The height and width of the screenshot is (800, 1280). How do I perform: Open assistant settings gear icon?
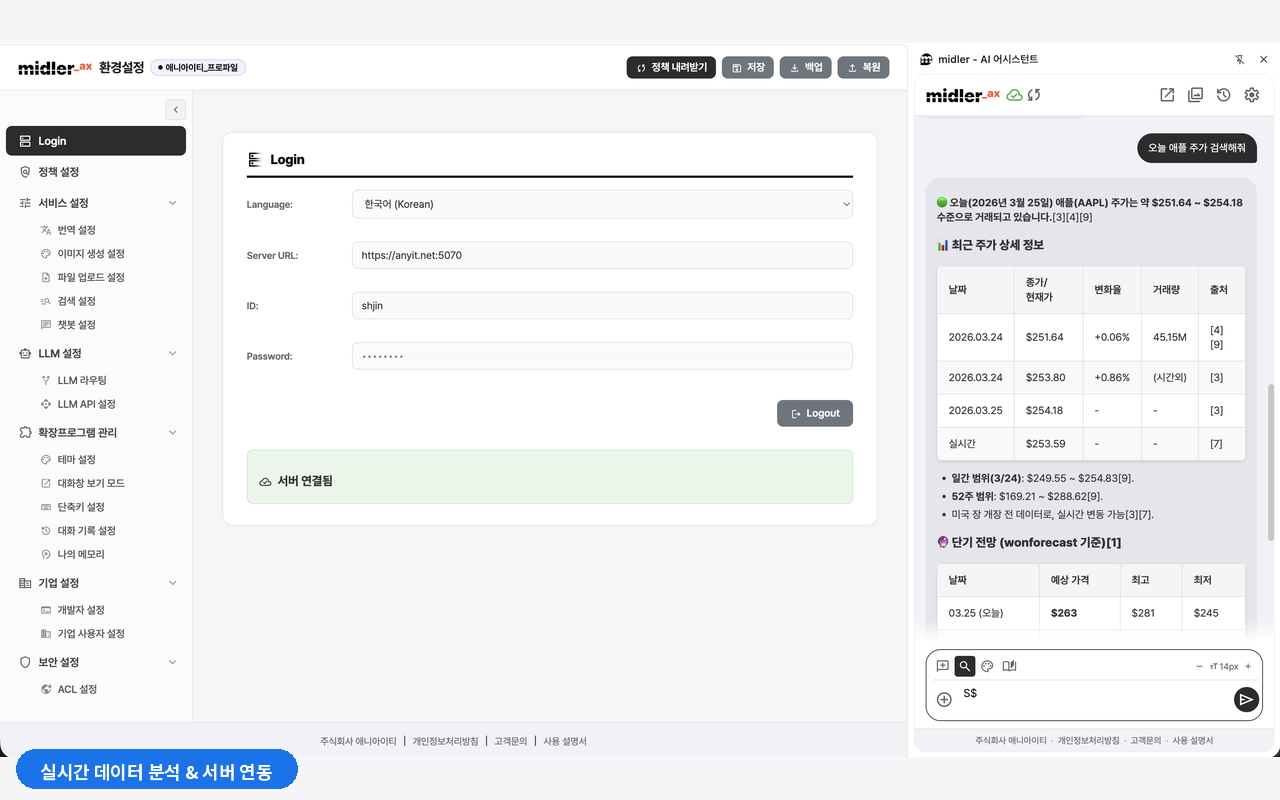pyautogui.click(x=1251, y=95)
